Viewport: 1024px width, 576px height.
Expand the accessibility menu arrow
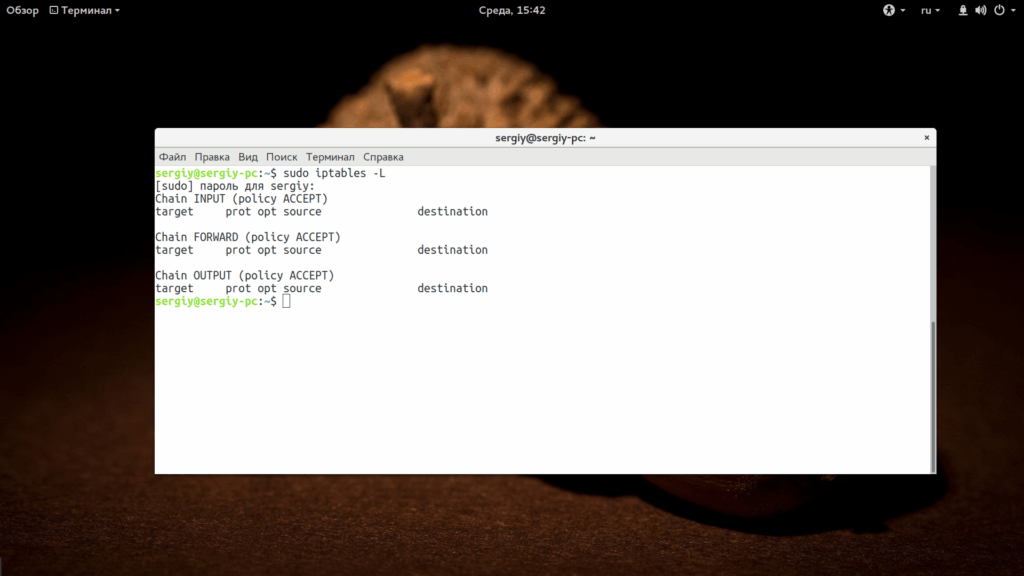point(903,10)
